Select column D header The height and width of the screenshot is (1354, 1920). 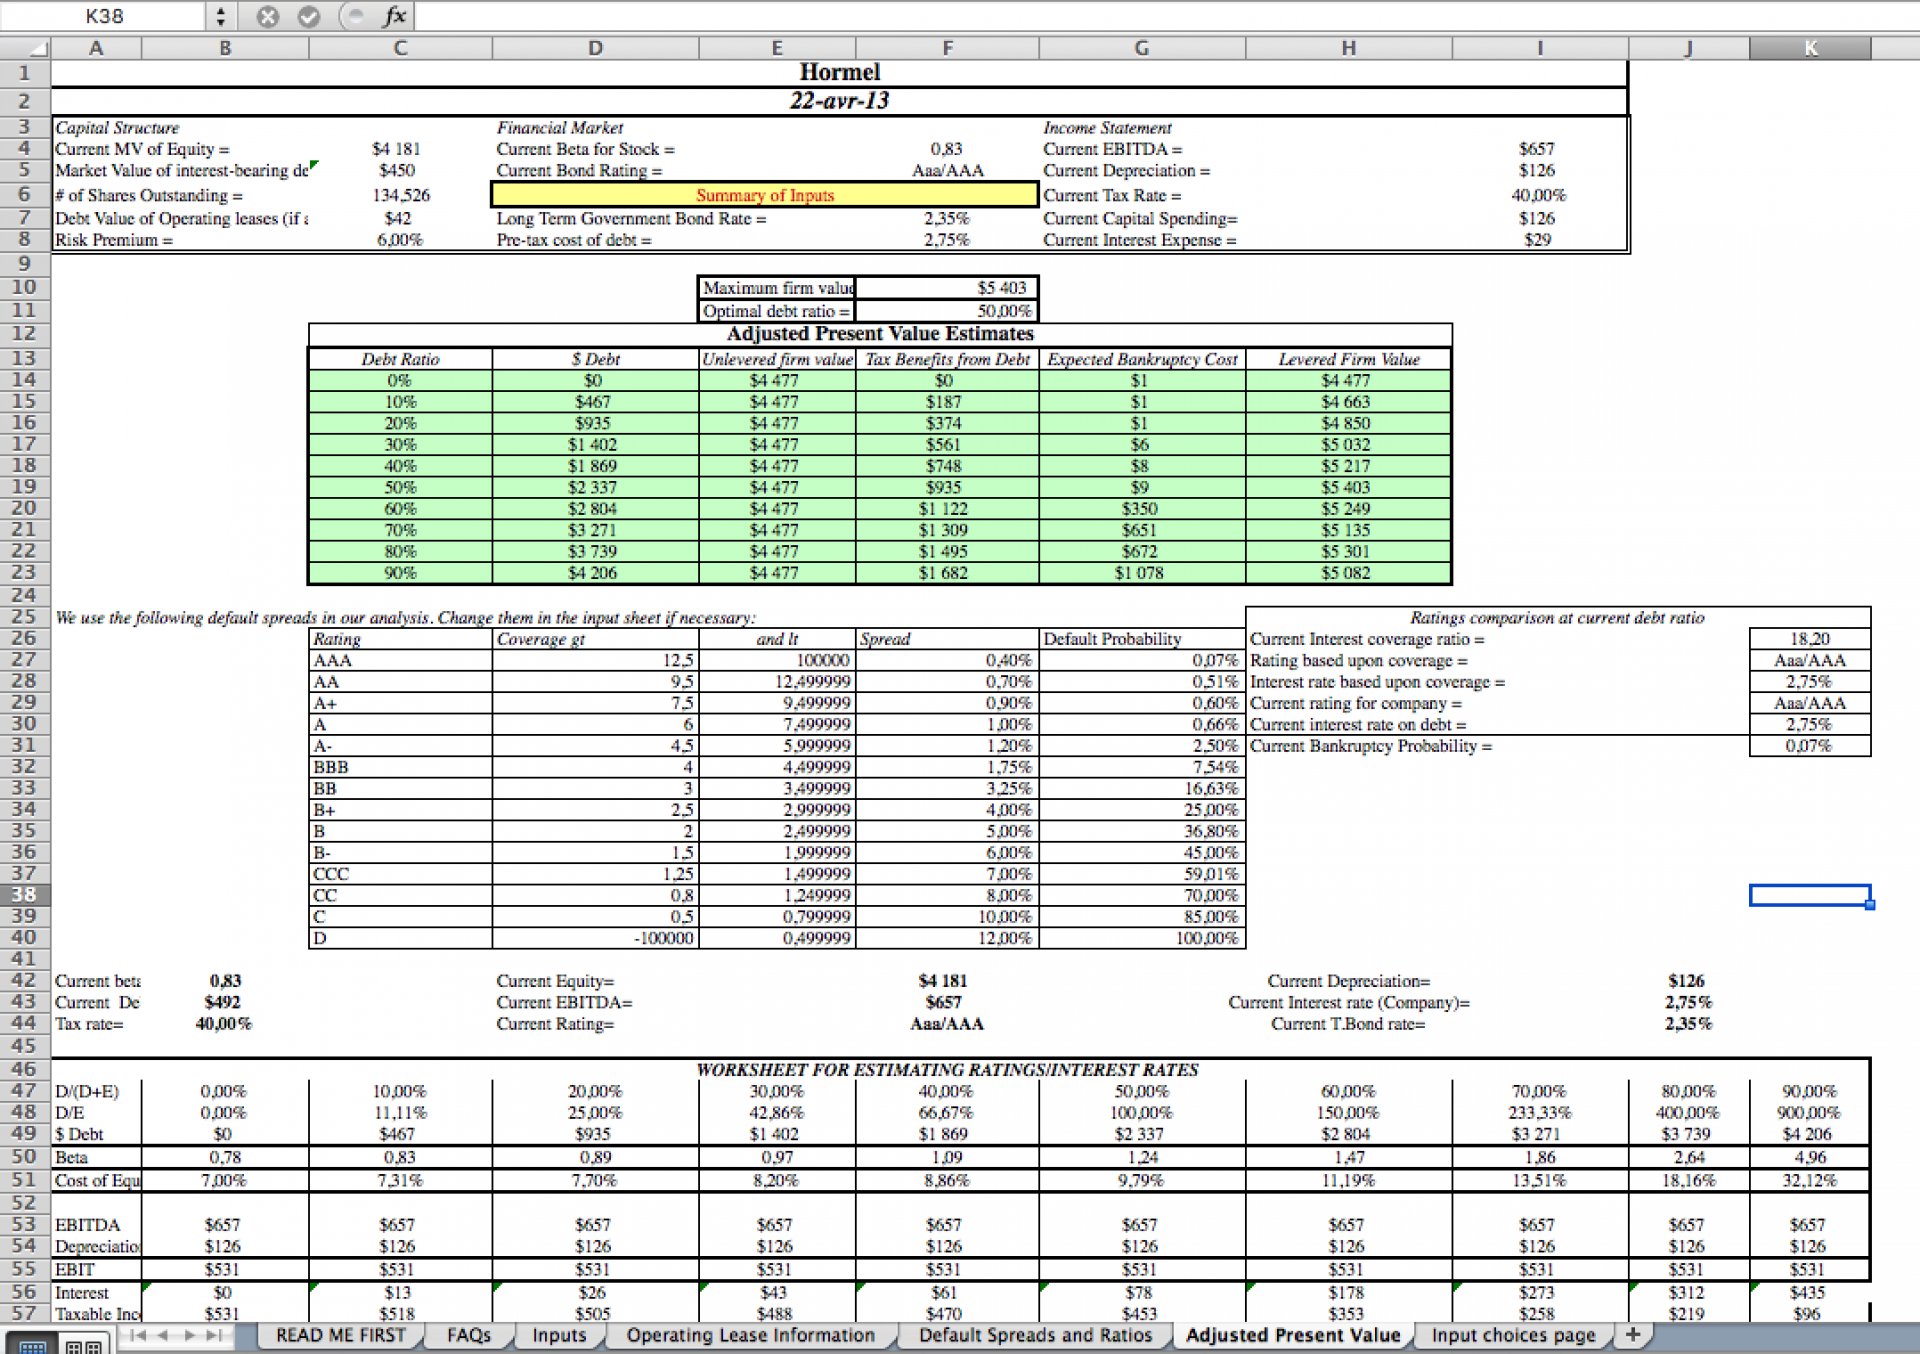pyautogui.click(x=595, y=48)
